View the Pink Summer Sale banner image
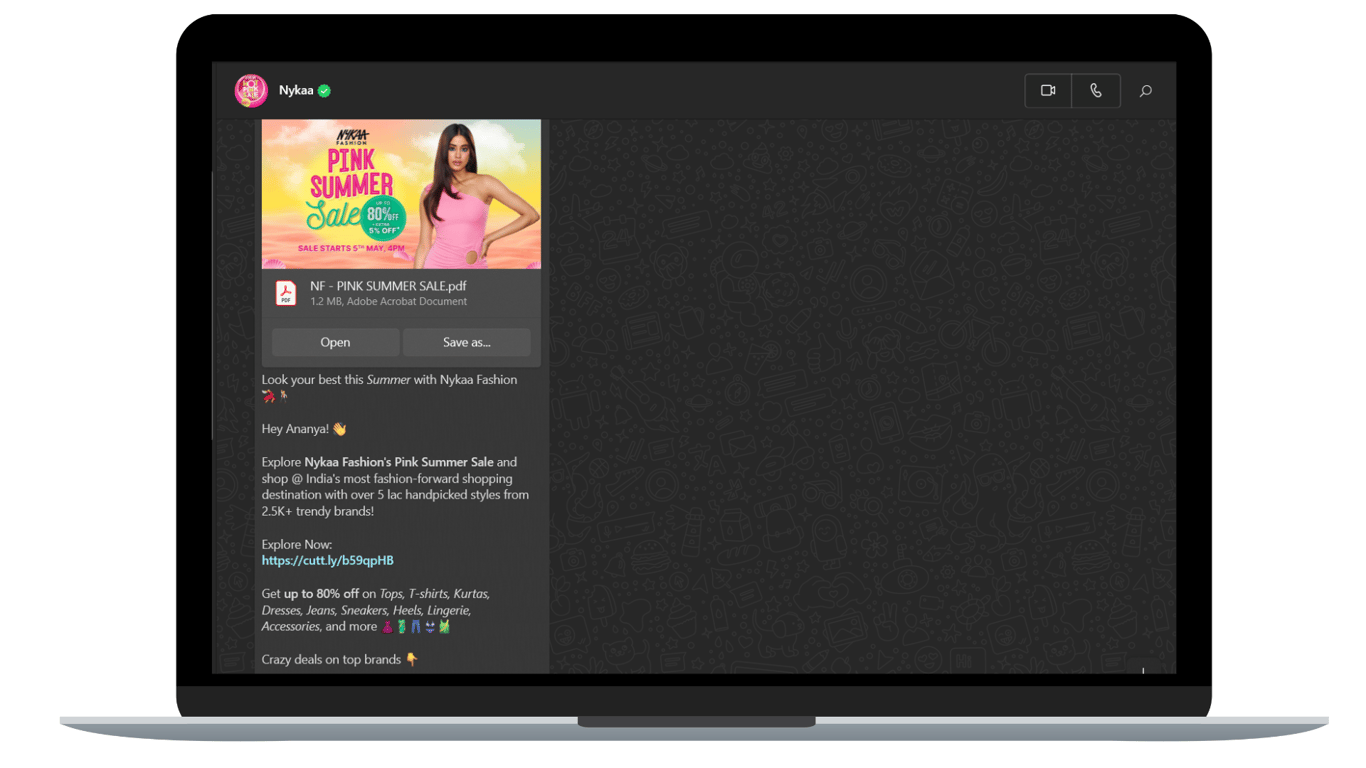This screenshot has width=1366, height=768. click(x=400, y=193)
